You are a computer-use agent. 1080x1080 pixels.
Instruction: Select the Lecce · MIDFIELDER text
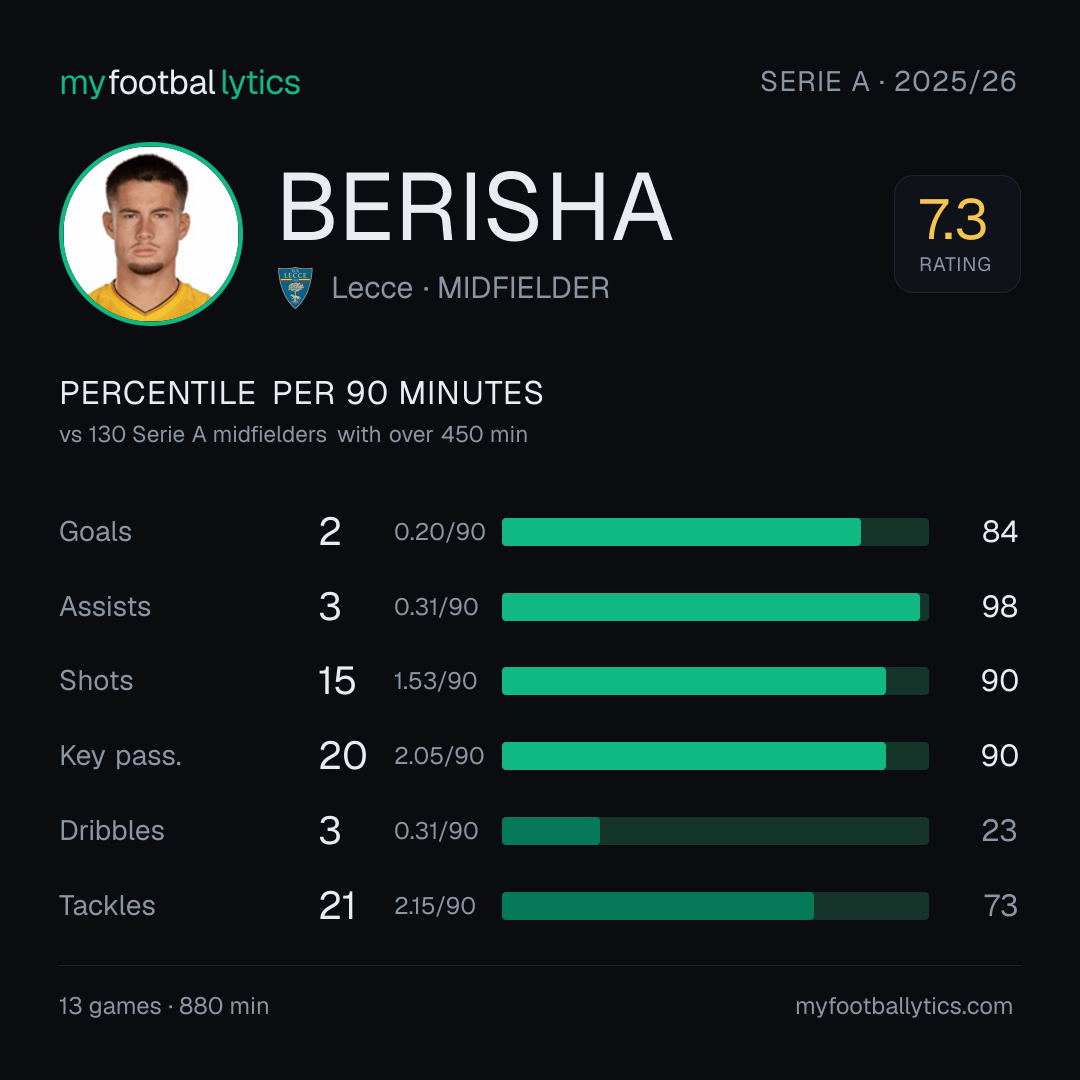pyautogui.click(x=470, y=288)
